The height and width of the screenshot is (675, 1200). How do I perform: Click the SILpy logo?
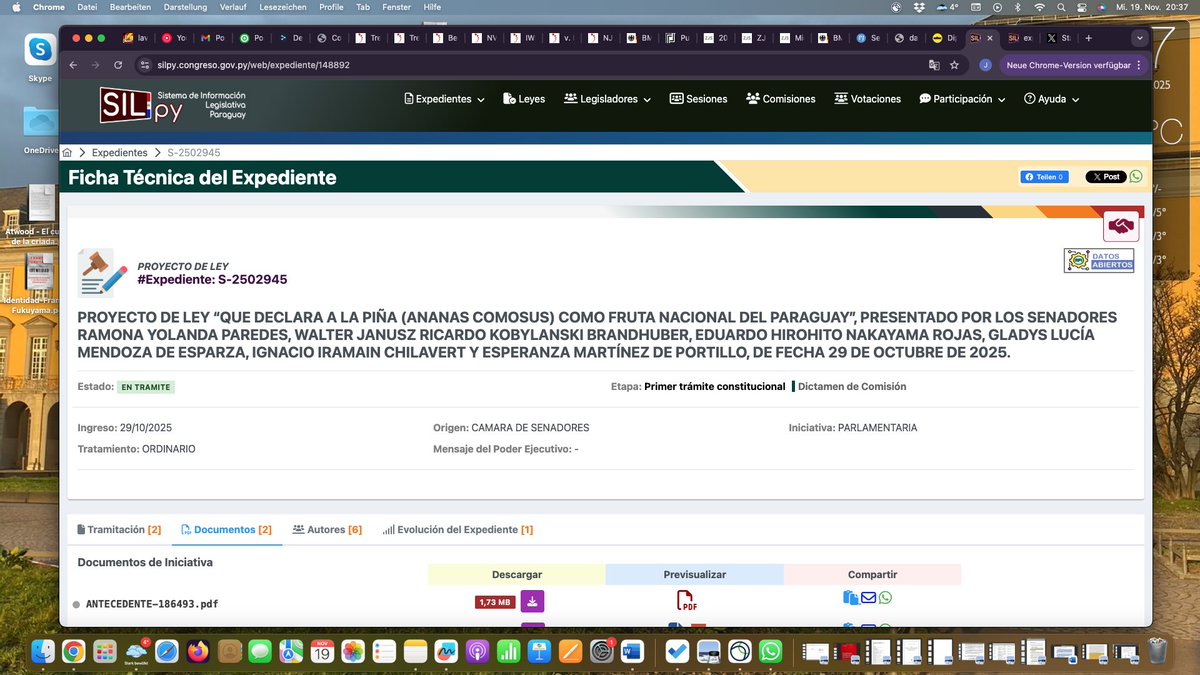click(172, 104)
